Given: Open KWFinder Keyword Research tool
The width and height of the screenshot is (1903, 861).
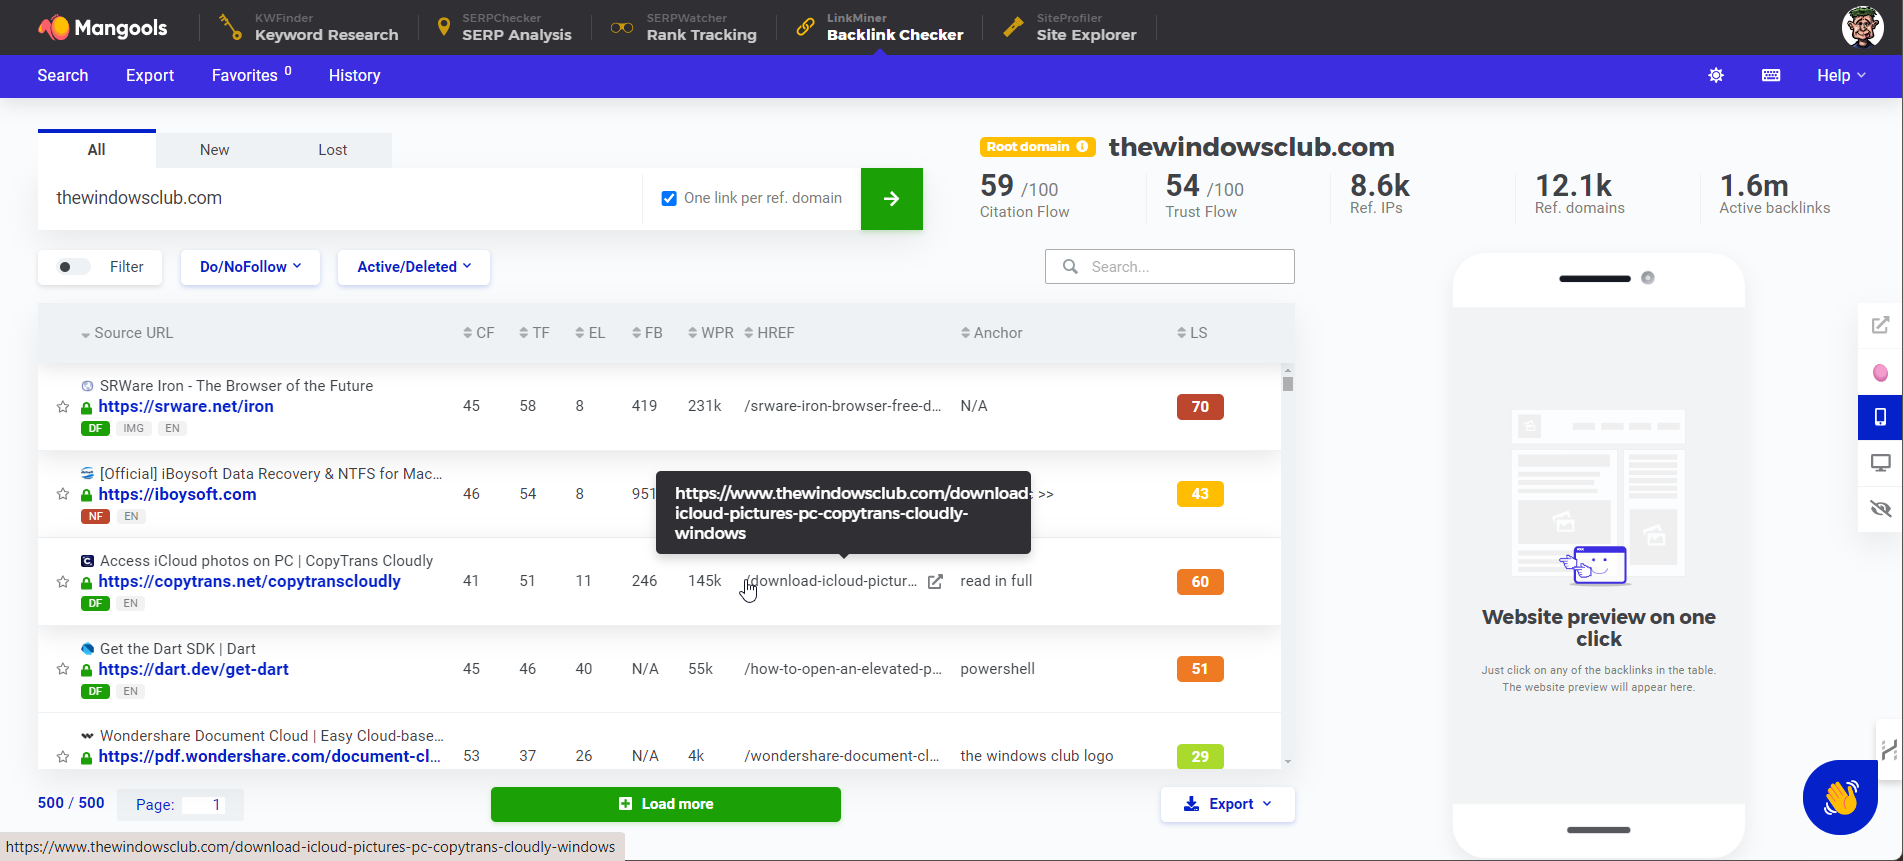Looking at the screenshot, I should click(309, 27).
